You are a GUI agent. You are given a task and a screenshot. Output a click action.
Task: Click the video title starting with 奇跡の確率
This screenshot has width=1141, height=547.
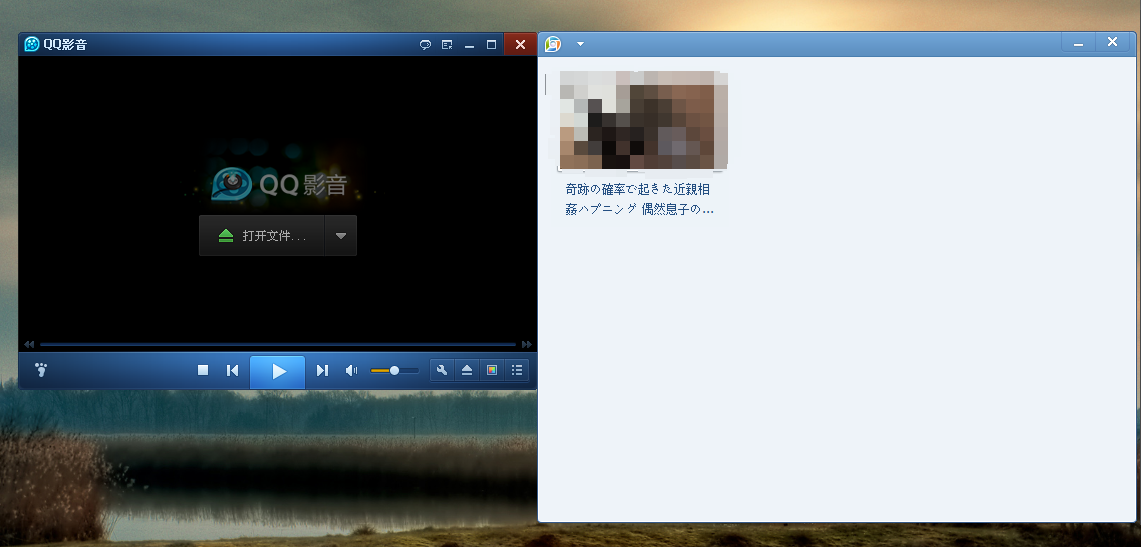[x=640, y=199]
